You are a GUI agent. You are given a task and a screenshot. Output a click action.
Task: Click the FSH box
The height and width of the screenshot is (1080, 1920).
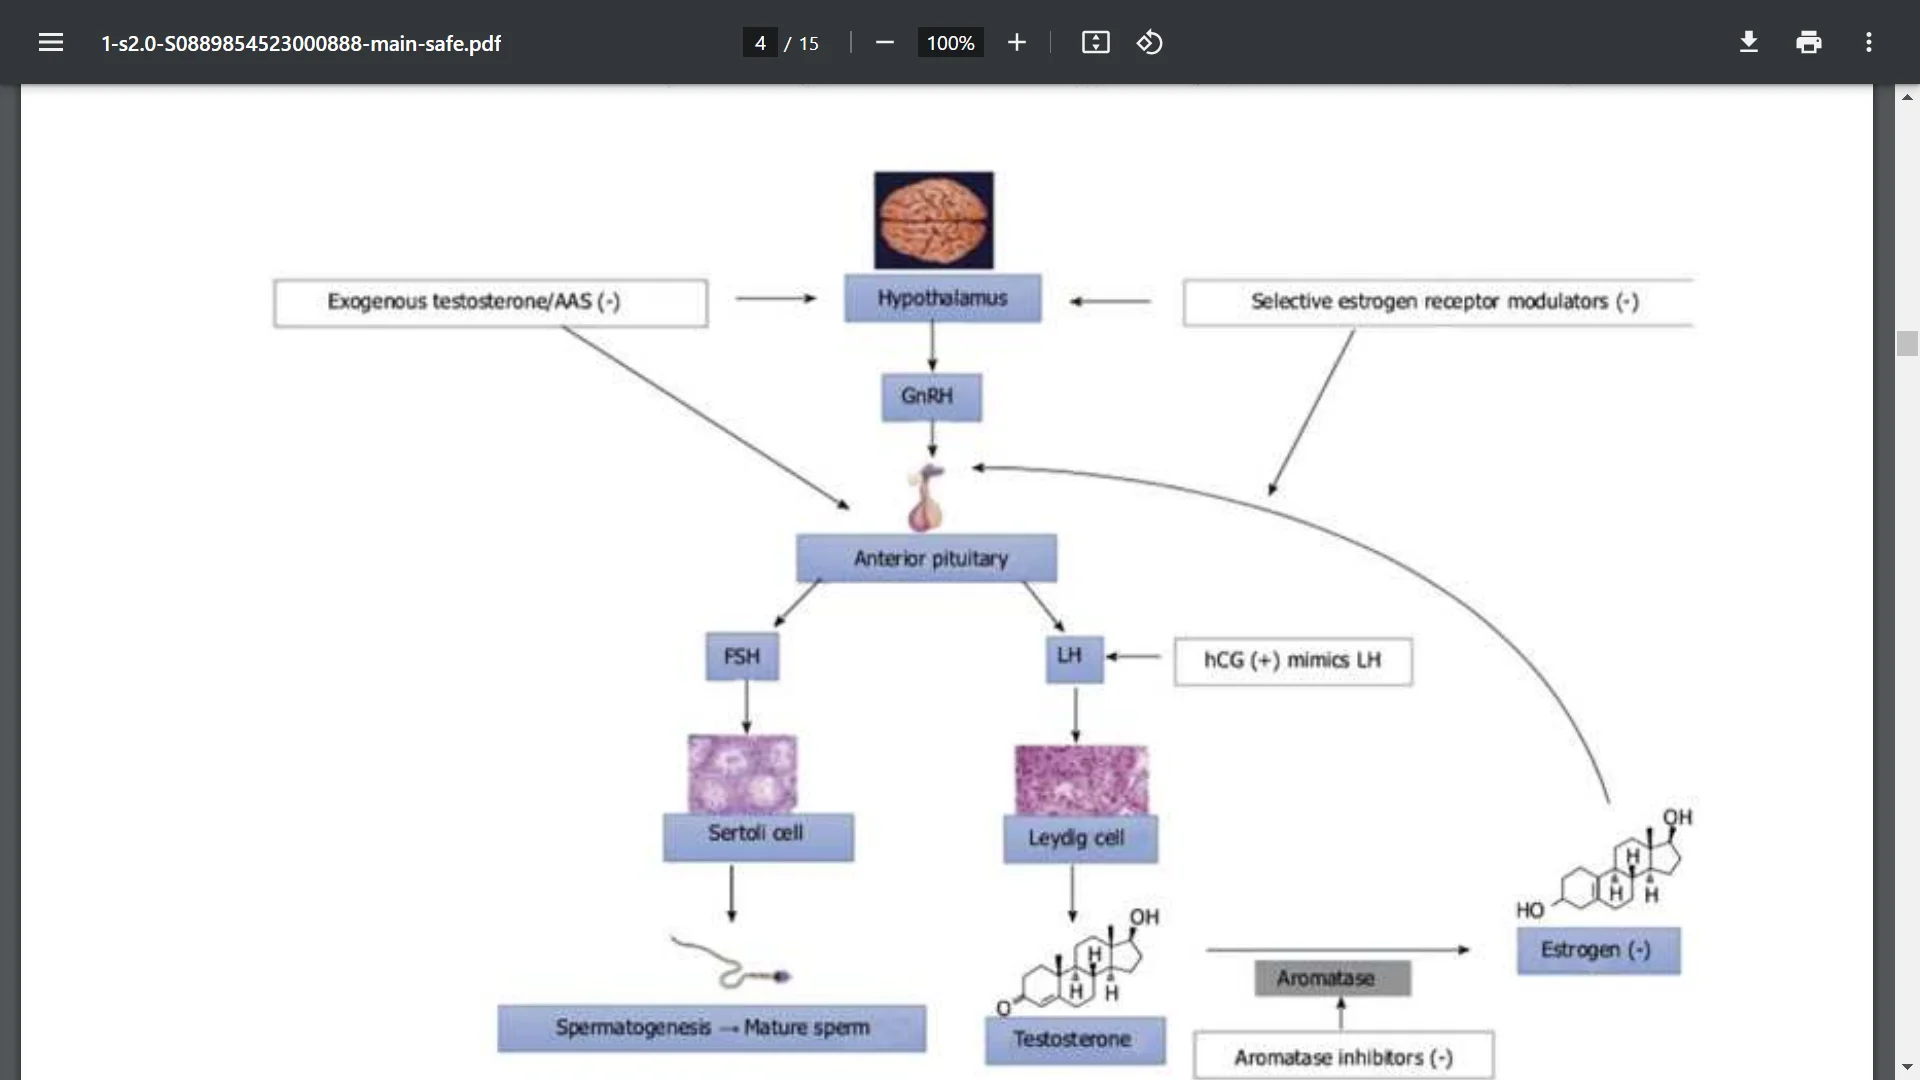coord(742,657)
